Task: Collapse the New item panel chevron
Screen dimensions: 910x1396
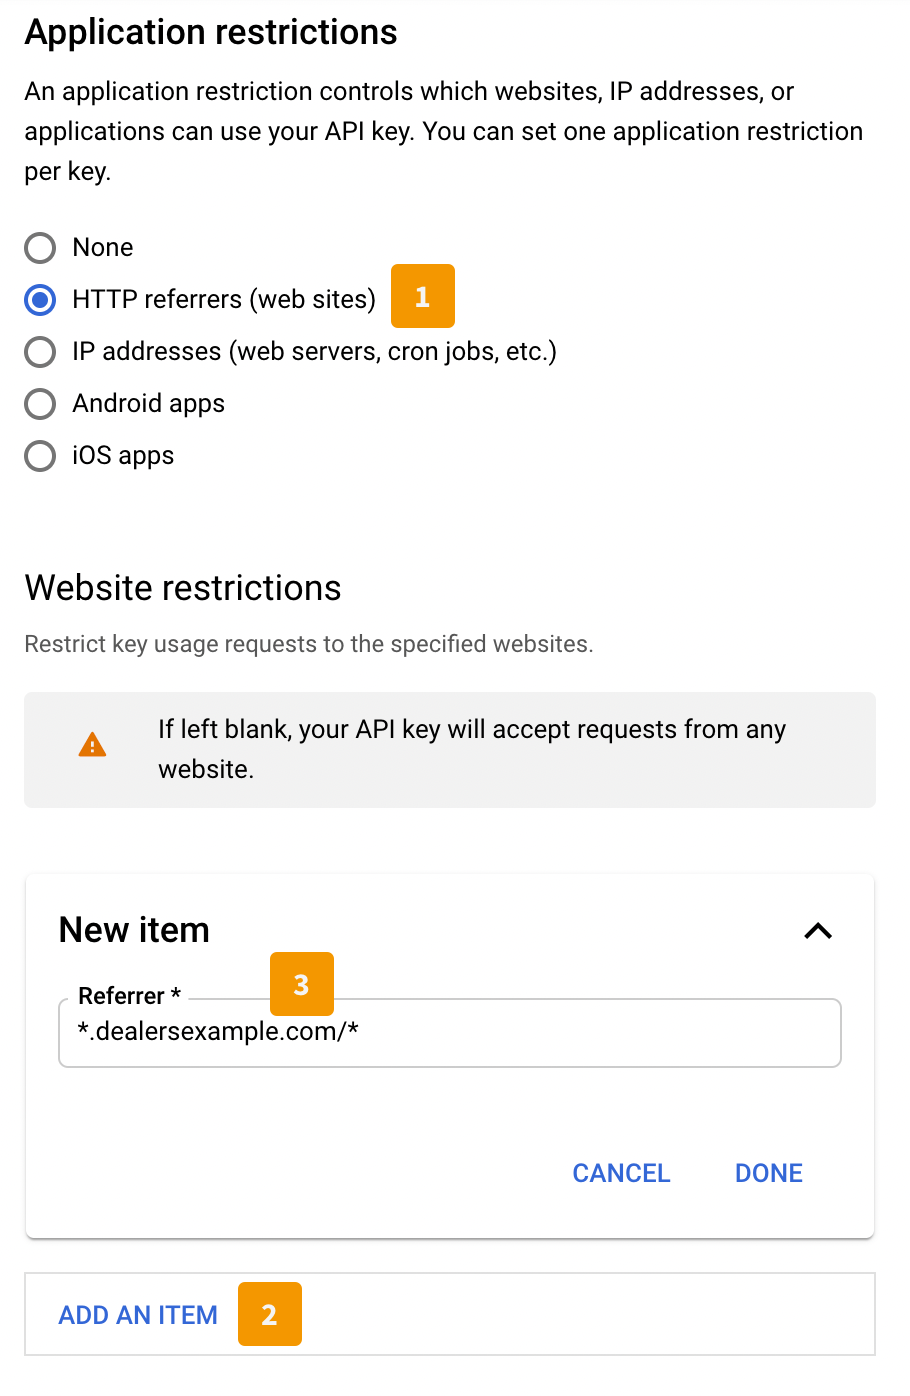Action: pos(818,931)
